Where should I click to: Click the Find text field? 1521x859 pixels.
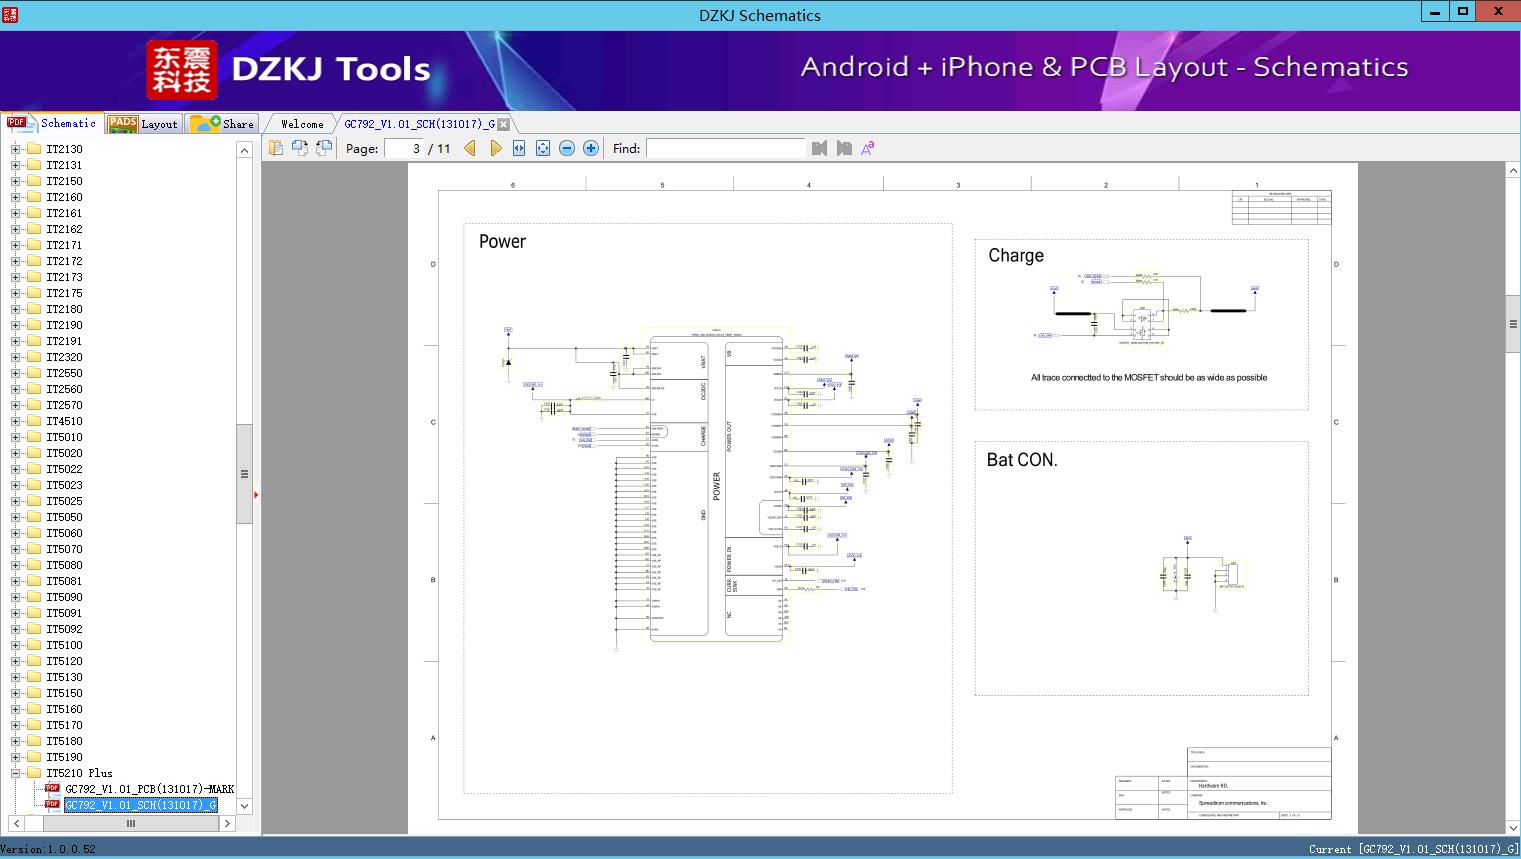(x=725, y=148)
